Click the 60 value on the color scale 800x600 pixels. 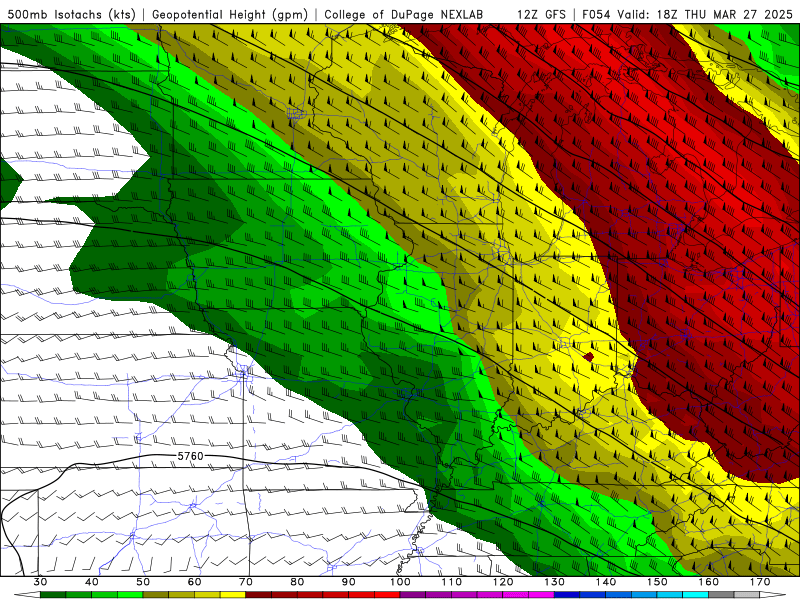(x=194, y=582)
